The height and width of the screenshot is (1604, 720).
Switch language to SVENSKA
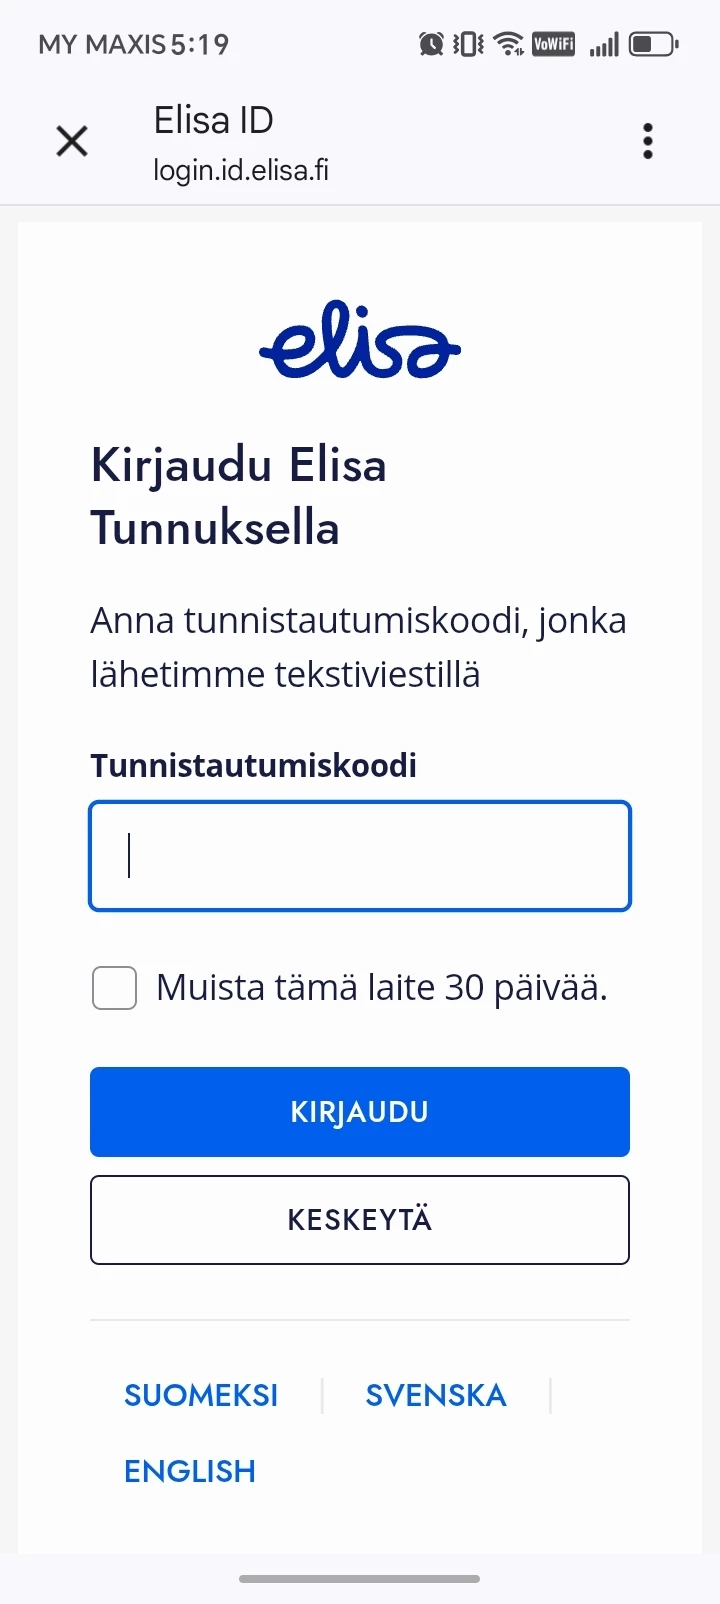[x=436, y=1395]
